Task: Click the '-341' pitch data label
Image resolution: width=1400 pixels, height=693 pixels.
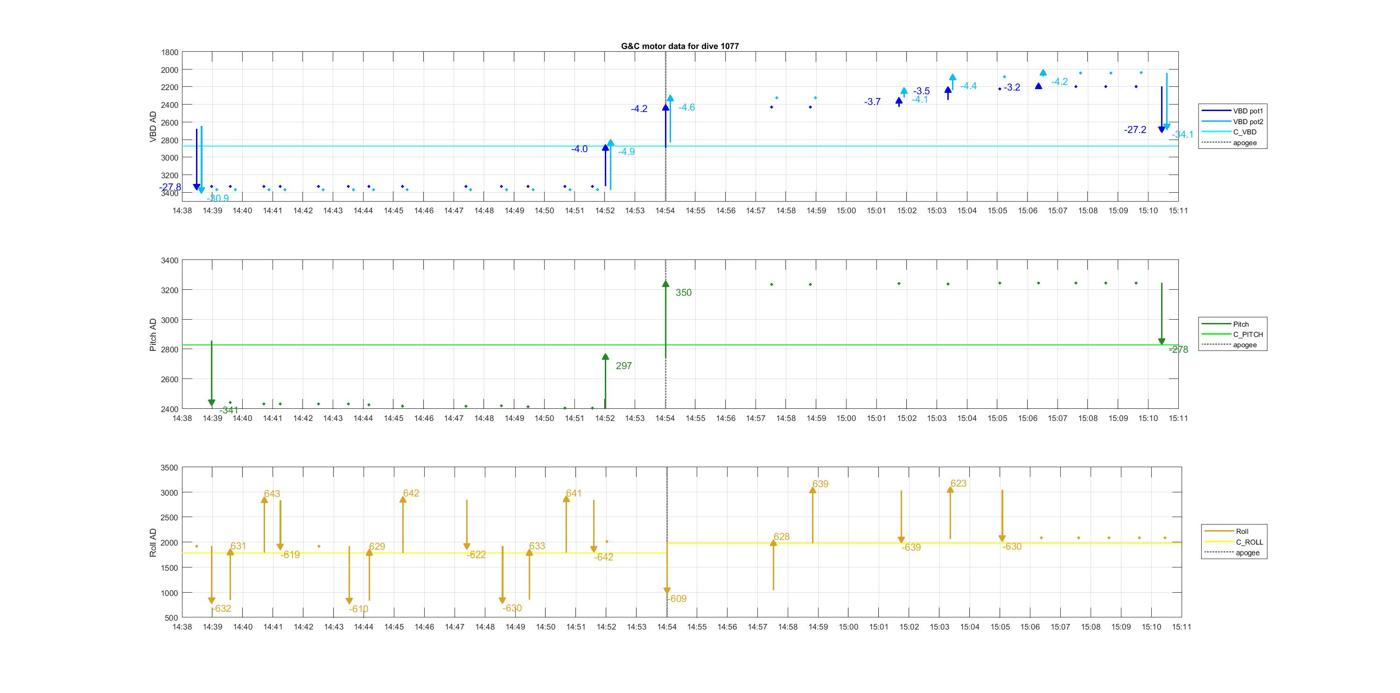Action: [229, 410]
